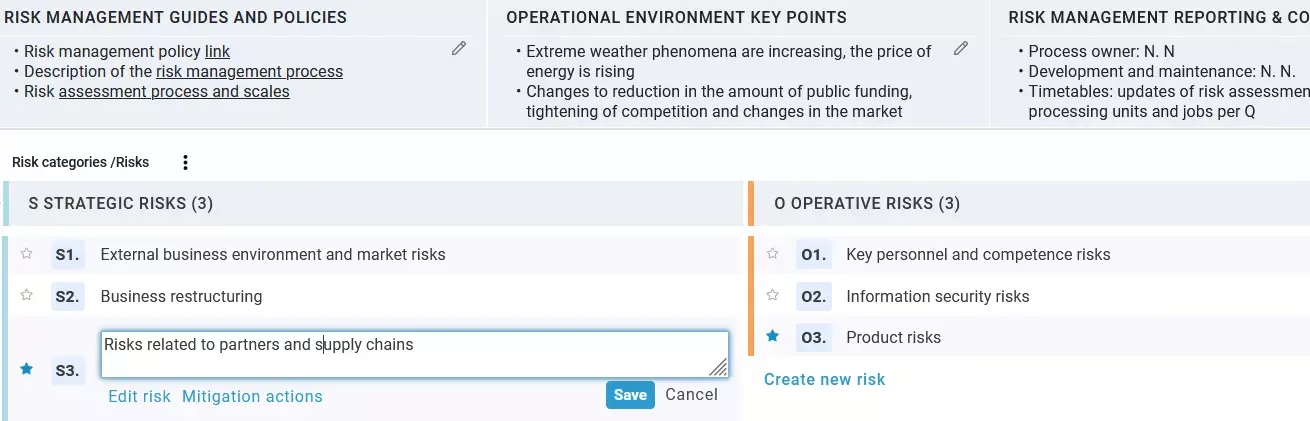Click pencil edit icon in Risk Management Guides panel

point(459,48)
